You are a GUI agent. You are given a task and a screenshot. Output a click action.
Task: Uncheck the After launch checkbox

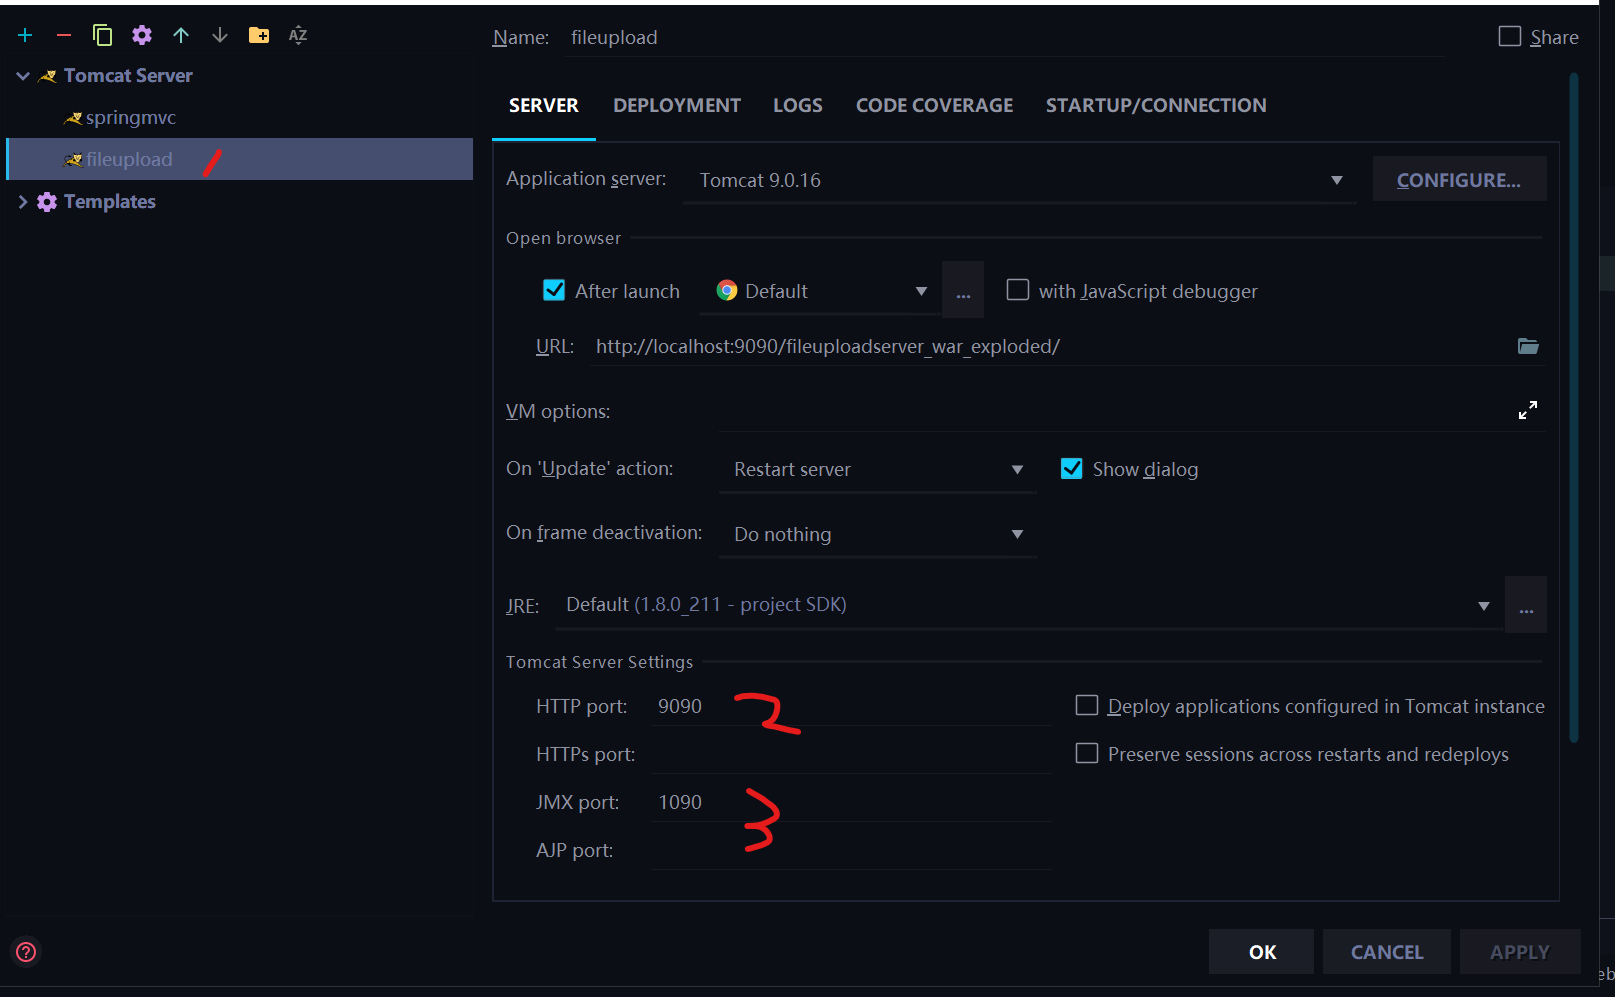pos(554,290)
